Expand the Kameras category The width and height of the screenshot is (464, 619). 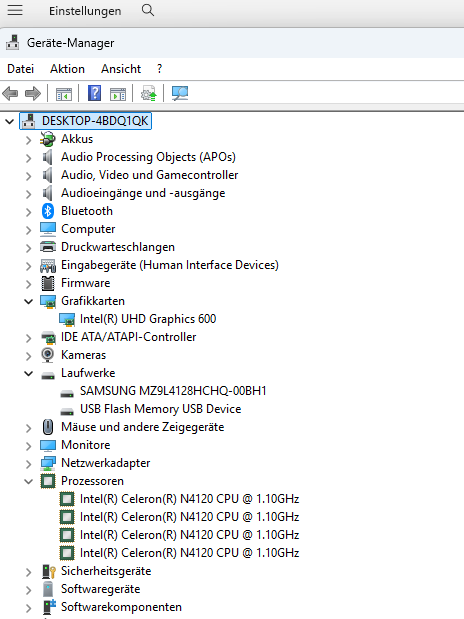click(28, 356)
